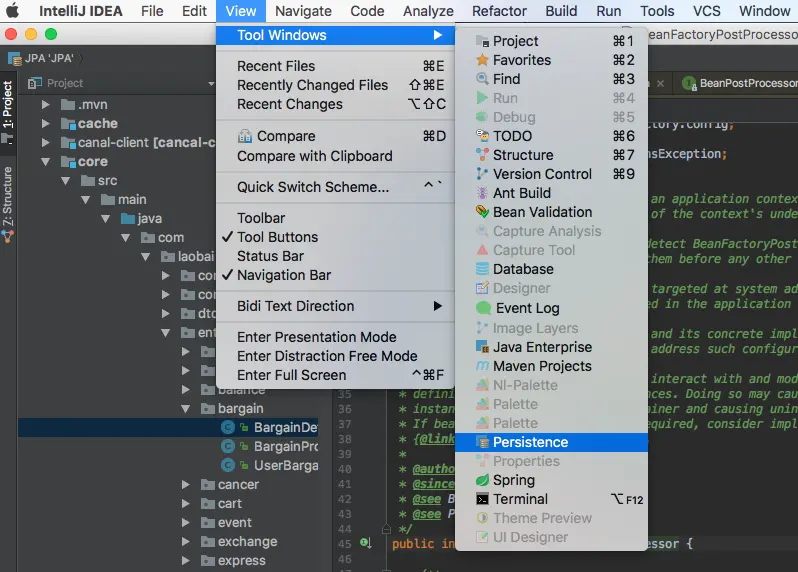The width and height of the screenshot is (798, 572).
Task: Expand the canal-client folder
Action: click(45, 142)
